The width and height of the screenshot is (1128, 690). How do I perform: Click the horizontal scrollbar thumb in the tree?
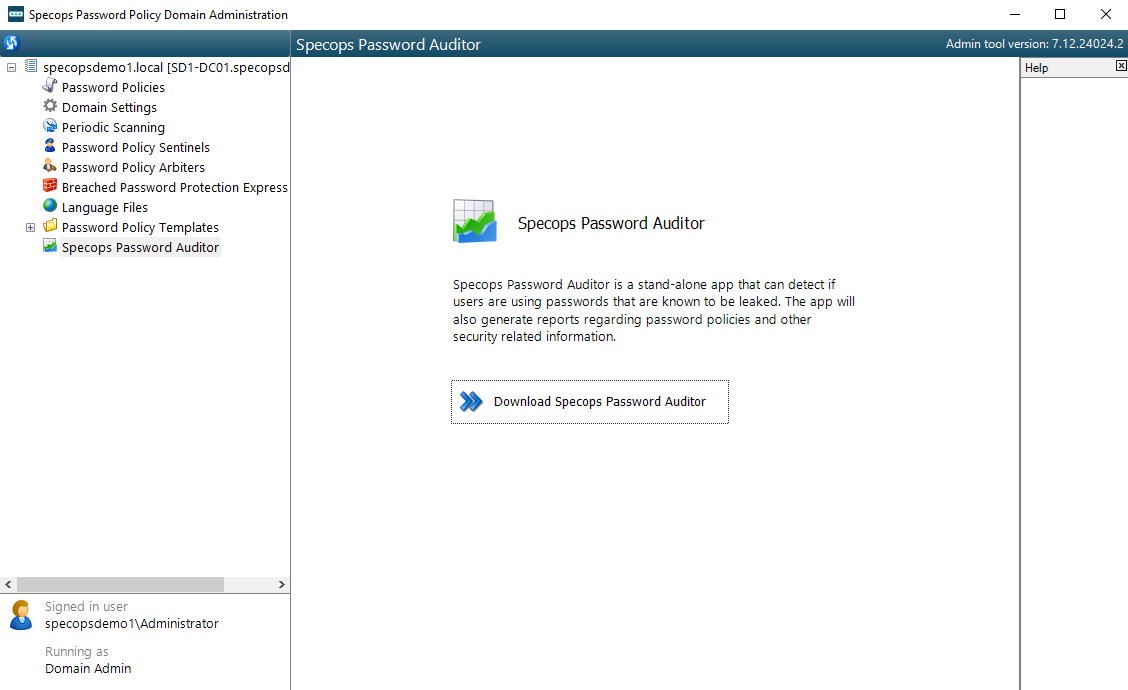coord(120,584)
